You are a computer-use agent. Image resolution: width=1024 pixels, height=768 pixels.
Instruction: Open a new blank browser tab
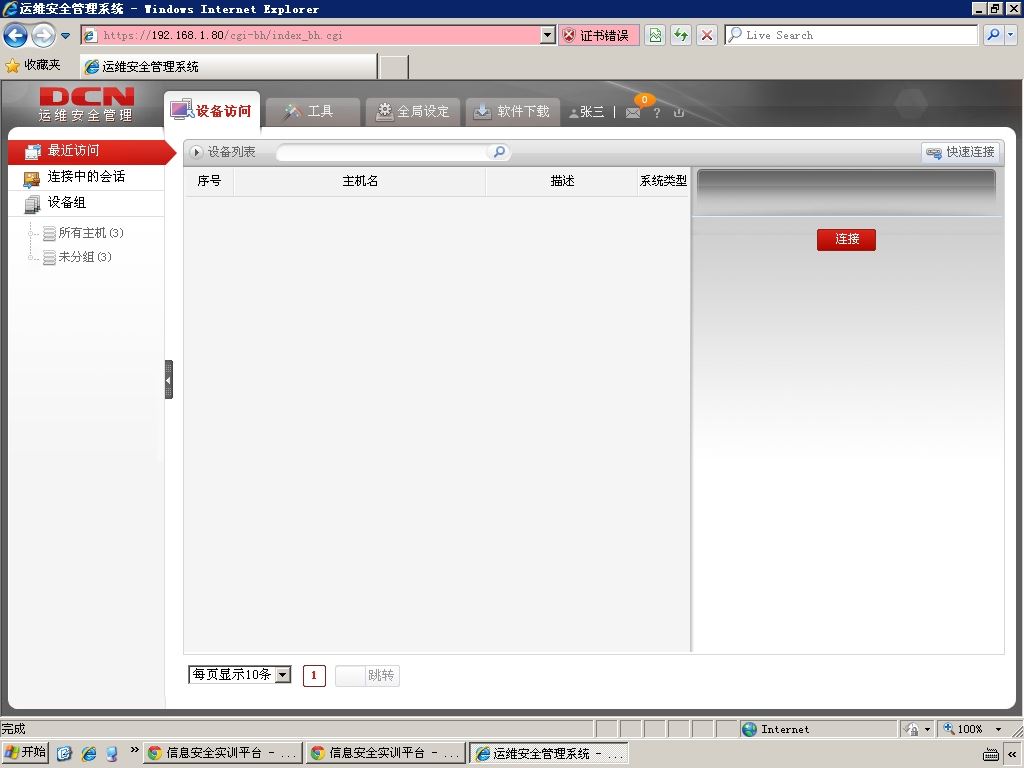(x=394, y=67)
